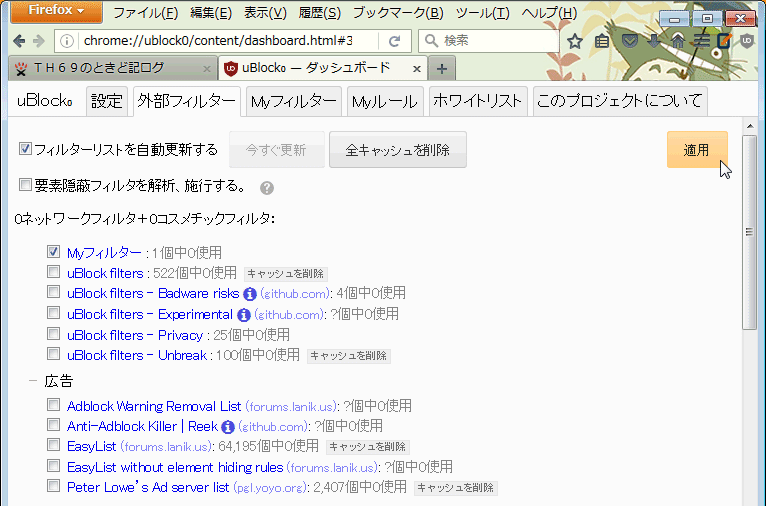Uncheck the Myフィルター checkbox
The image size is (766, 506).
click(53, 252)
